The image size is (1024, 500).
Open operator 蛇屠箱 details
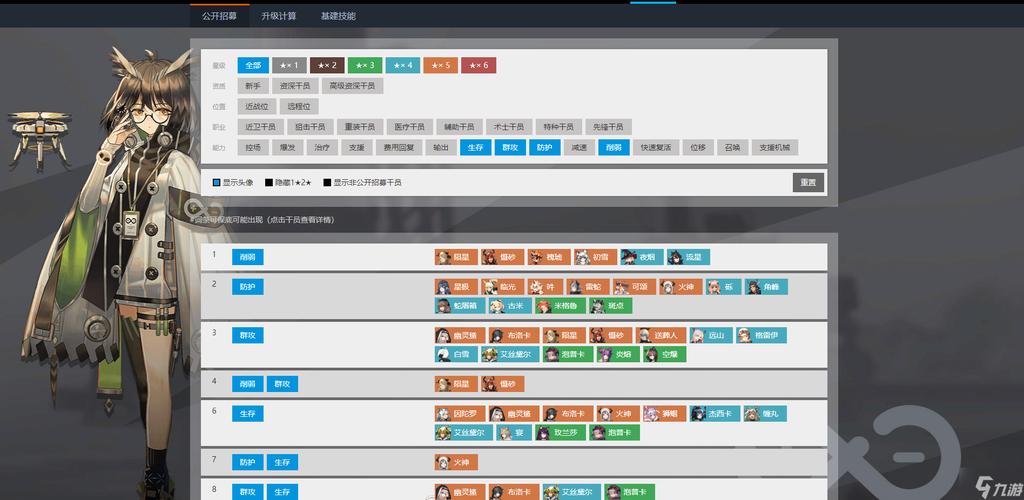coord(460,305)
